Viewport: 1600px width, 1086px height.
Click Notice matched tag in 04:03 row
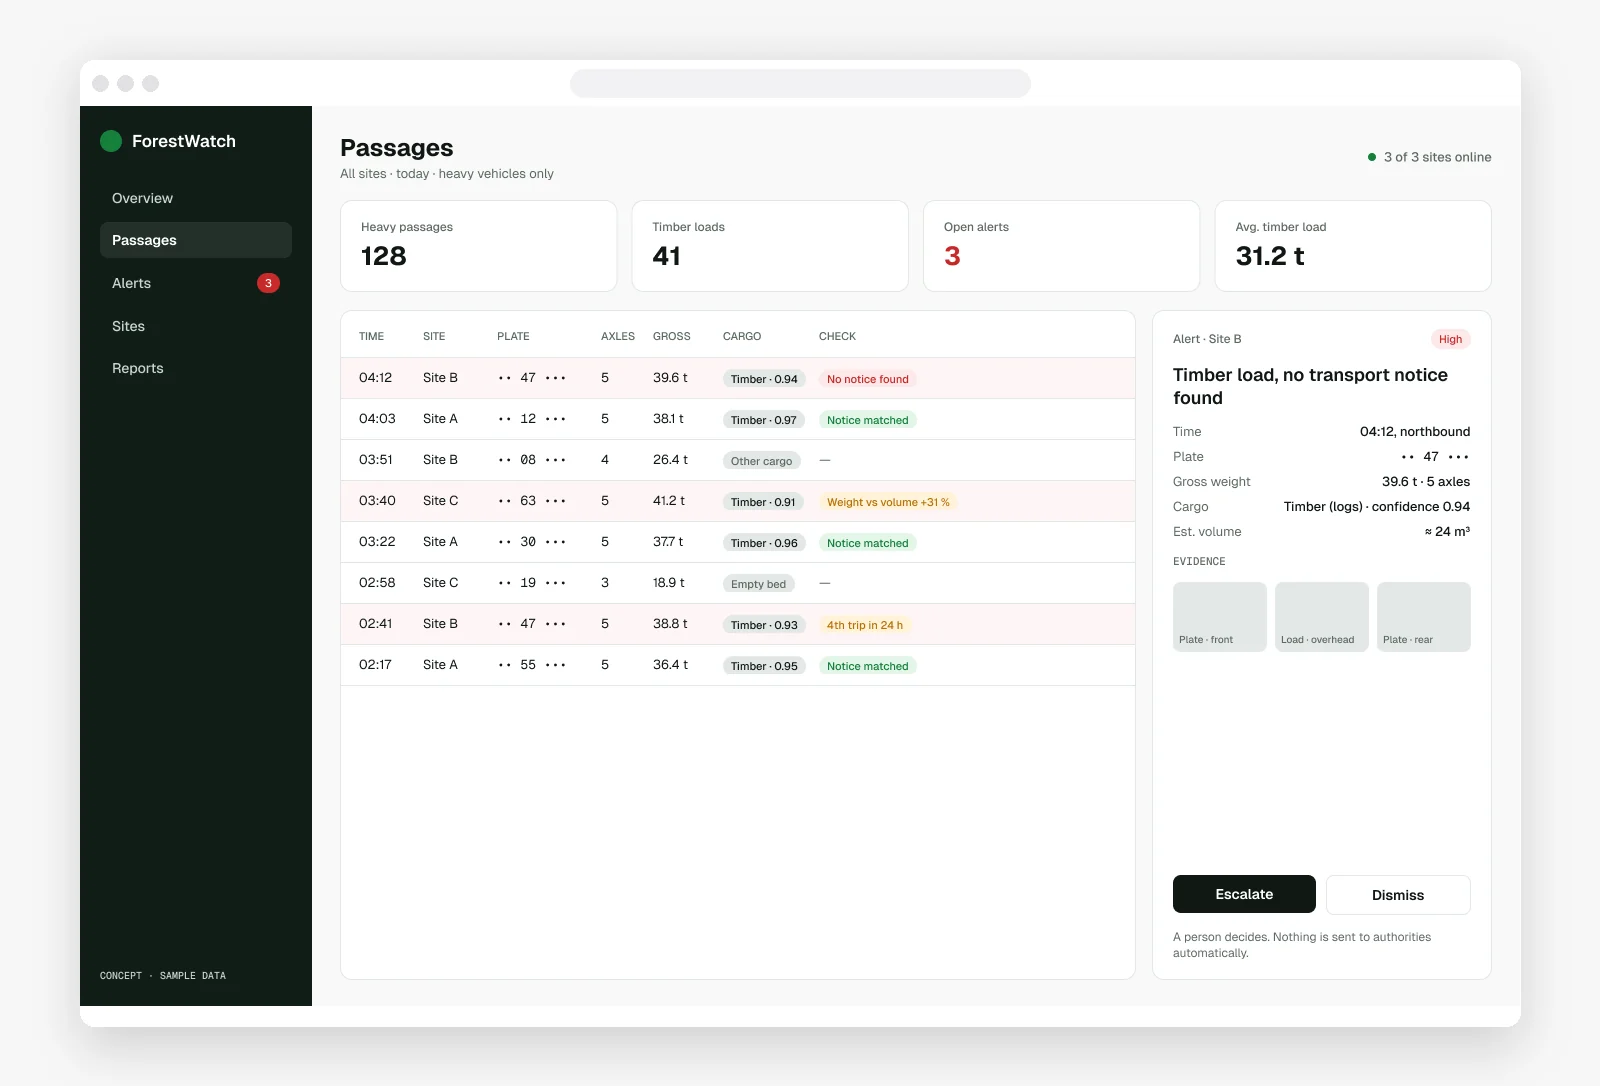868,420
